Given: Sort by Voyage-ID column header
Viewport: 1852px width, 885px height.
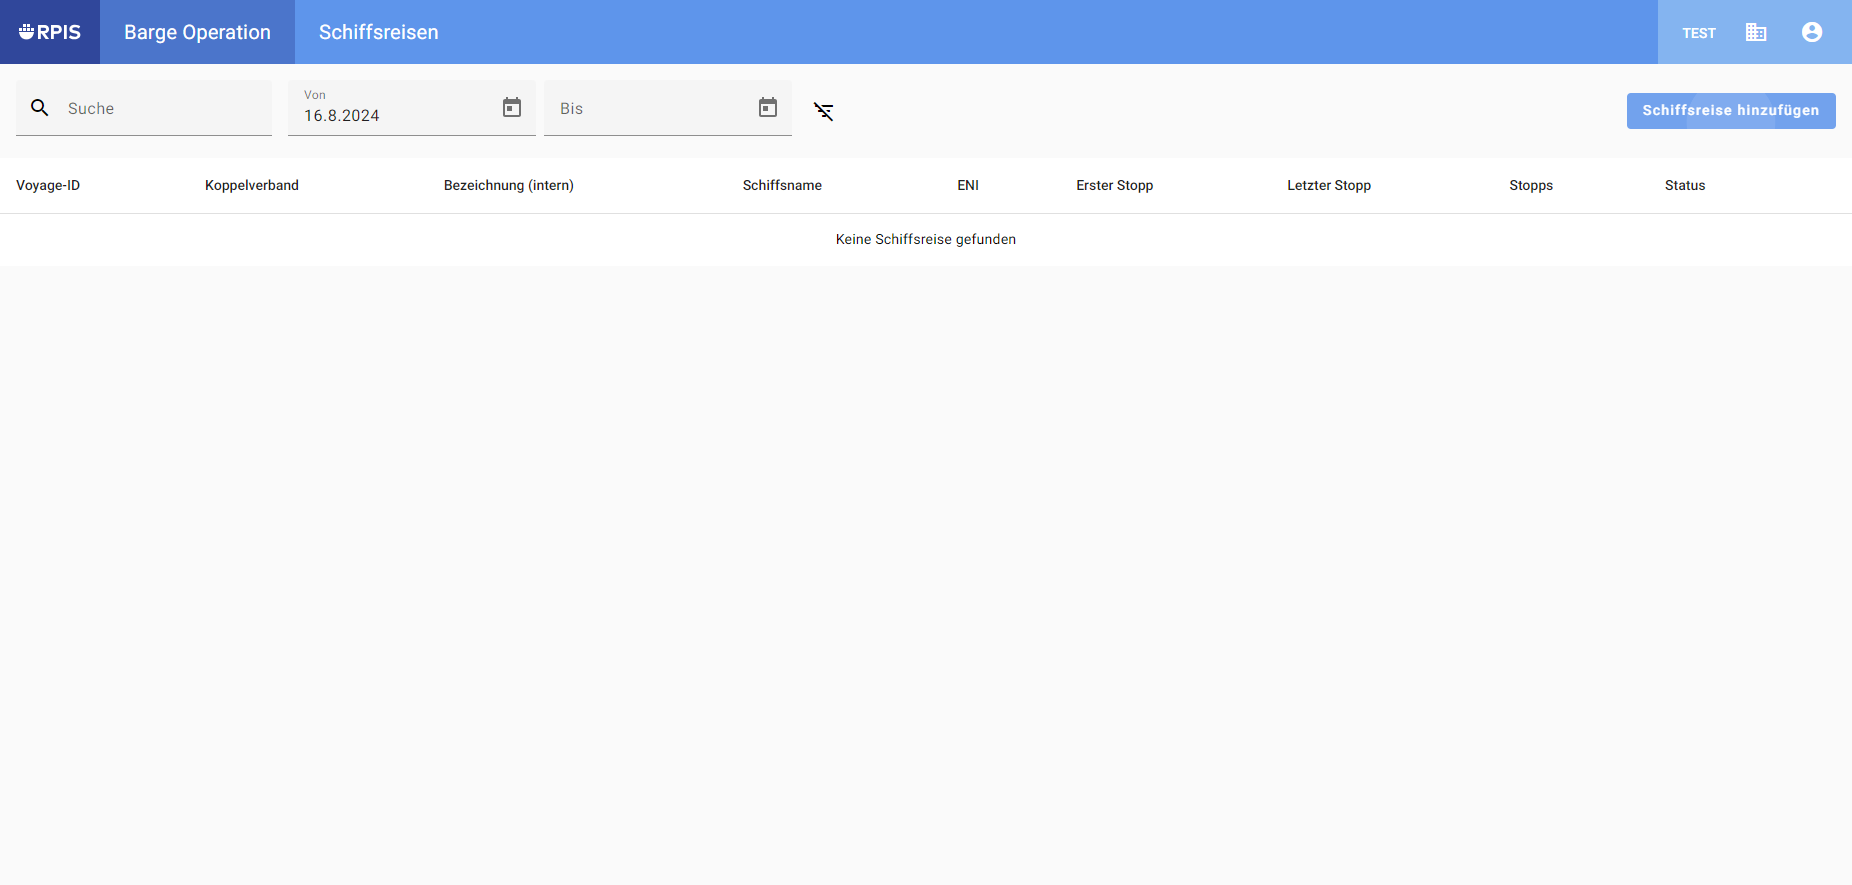Looking at the screenshot, I should coord(48,185).
